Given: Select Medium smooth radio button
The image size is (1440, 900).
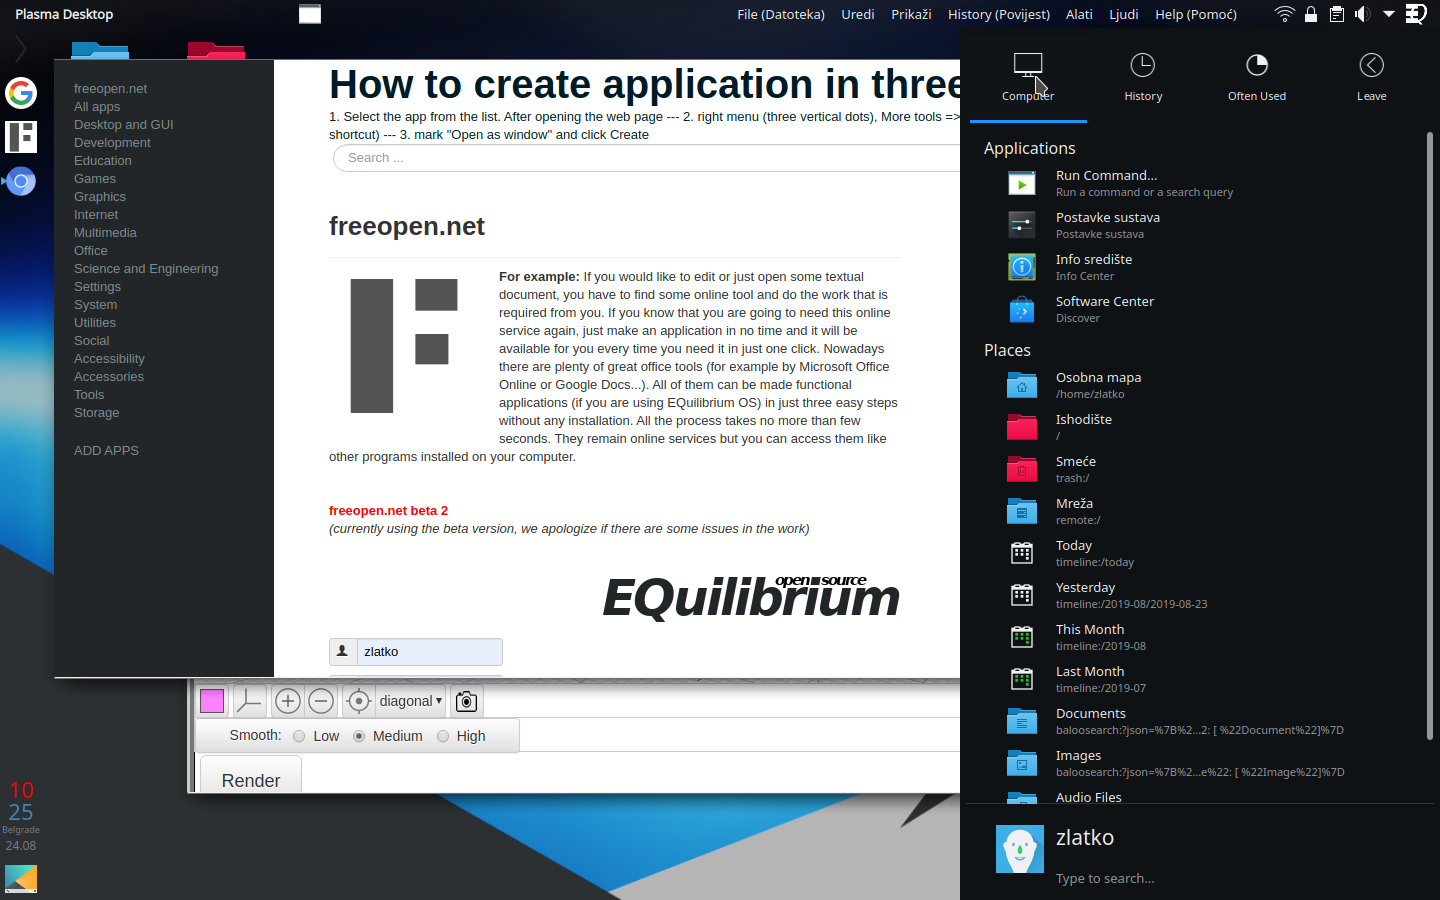Looking at the screenshot, I should pos(359,736).
